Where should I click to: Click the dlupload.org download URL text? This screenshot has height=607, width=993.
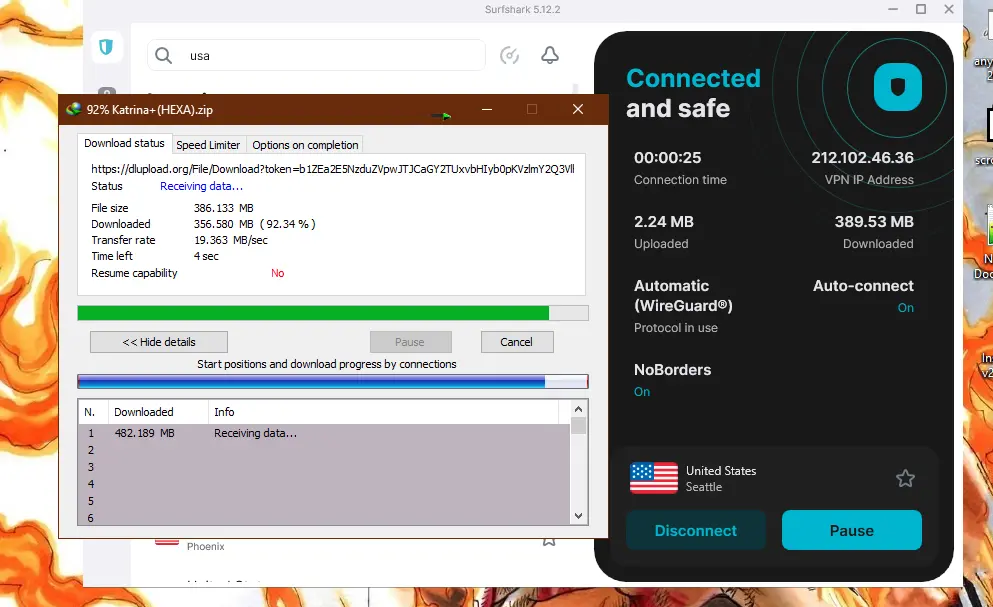coord(332,169)
